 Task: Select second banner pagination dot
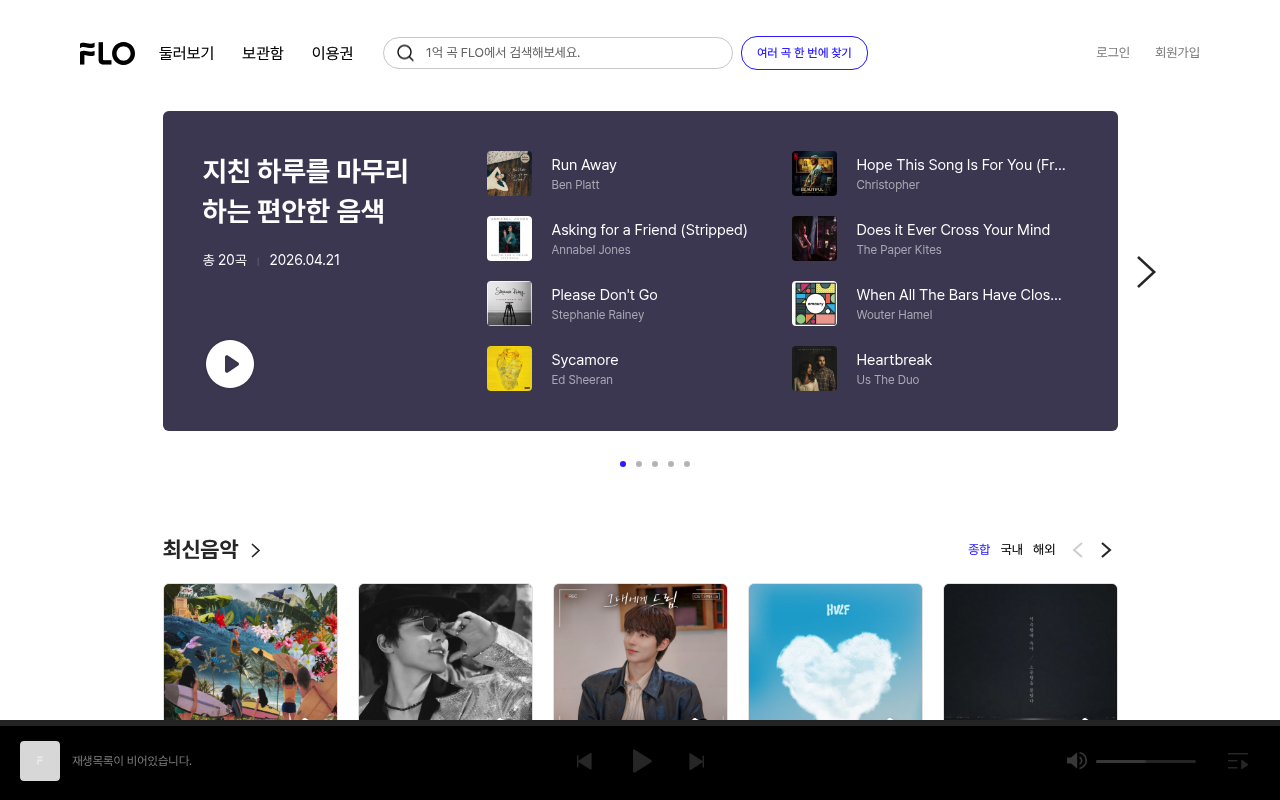tap(639, 464)
